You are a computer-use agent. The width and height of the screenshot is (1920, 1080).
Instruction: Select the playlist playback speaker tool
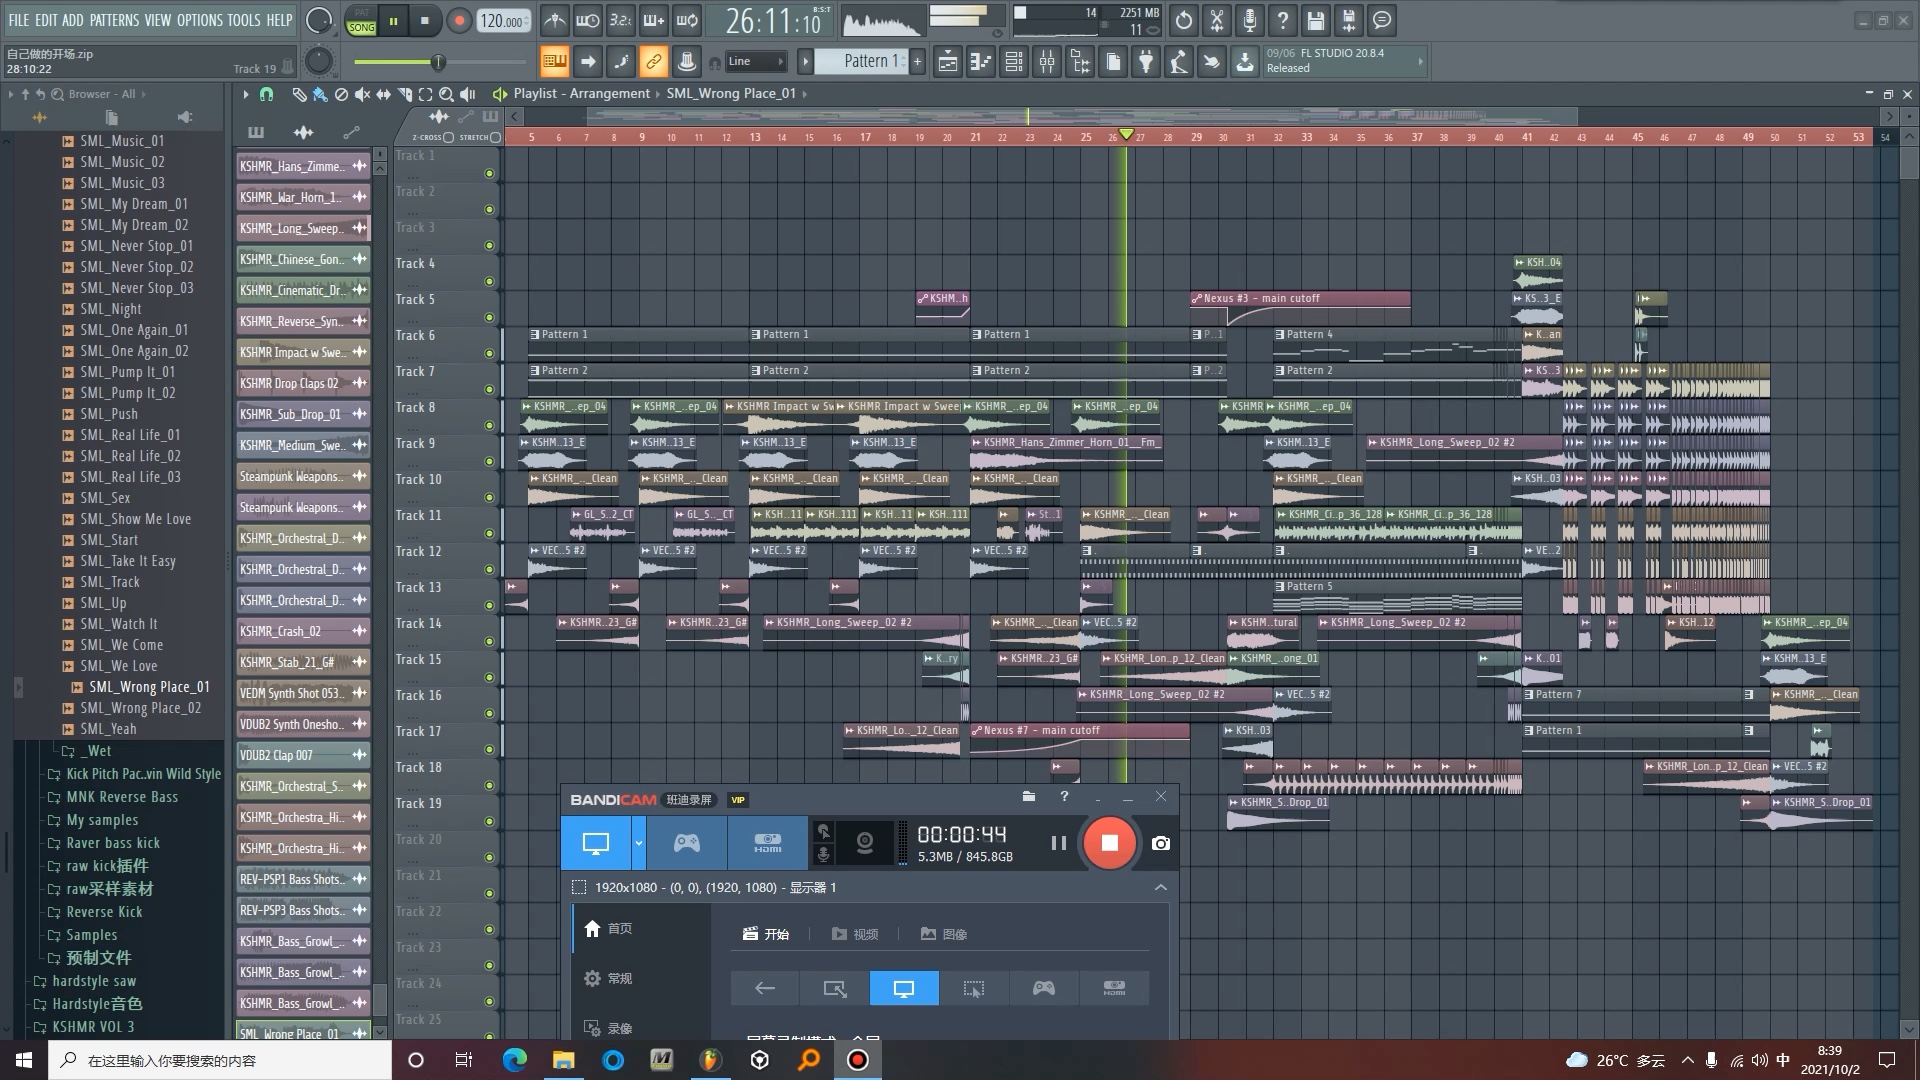click(x=467, y=94)
